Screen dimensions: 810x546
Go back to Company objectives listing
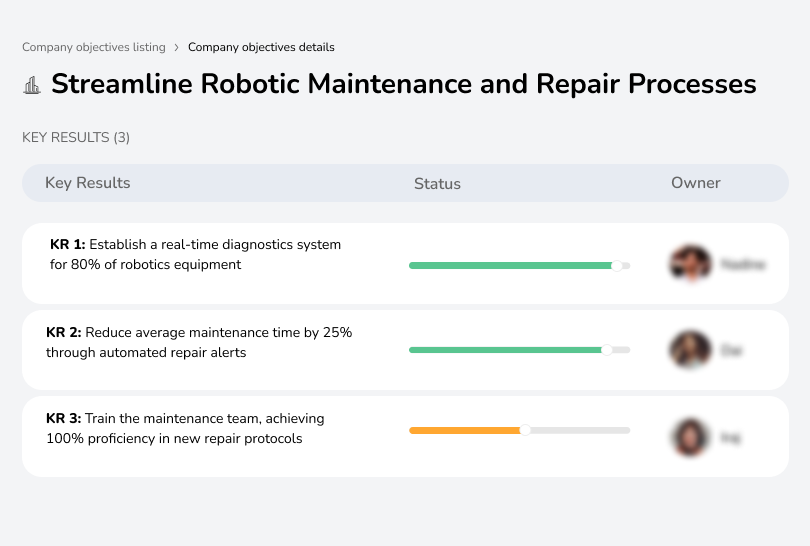[x=94, y=47]
